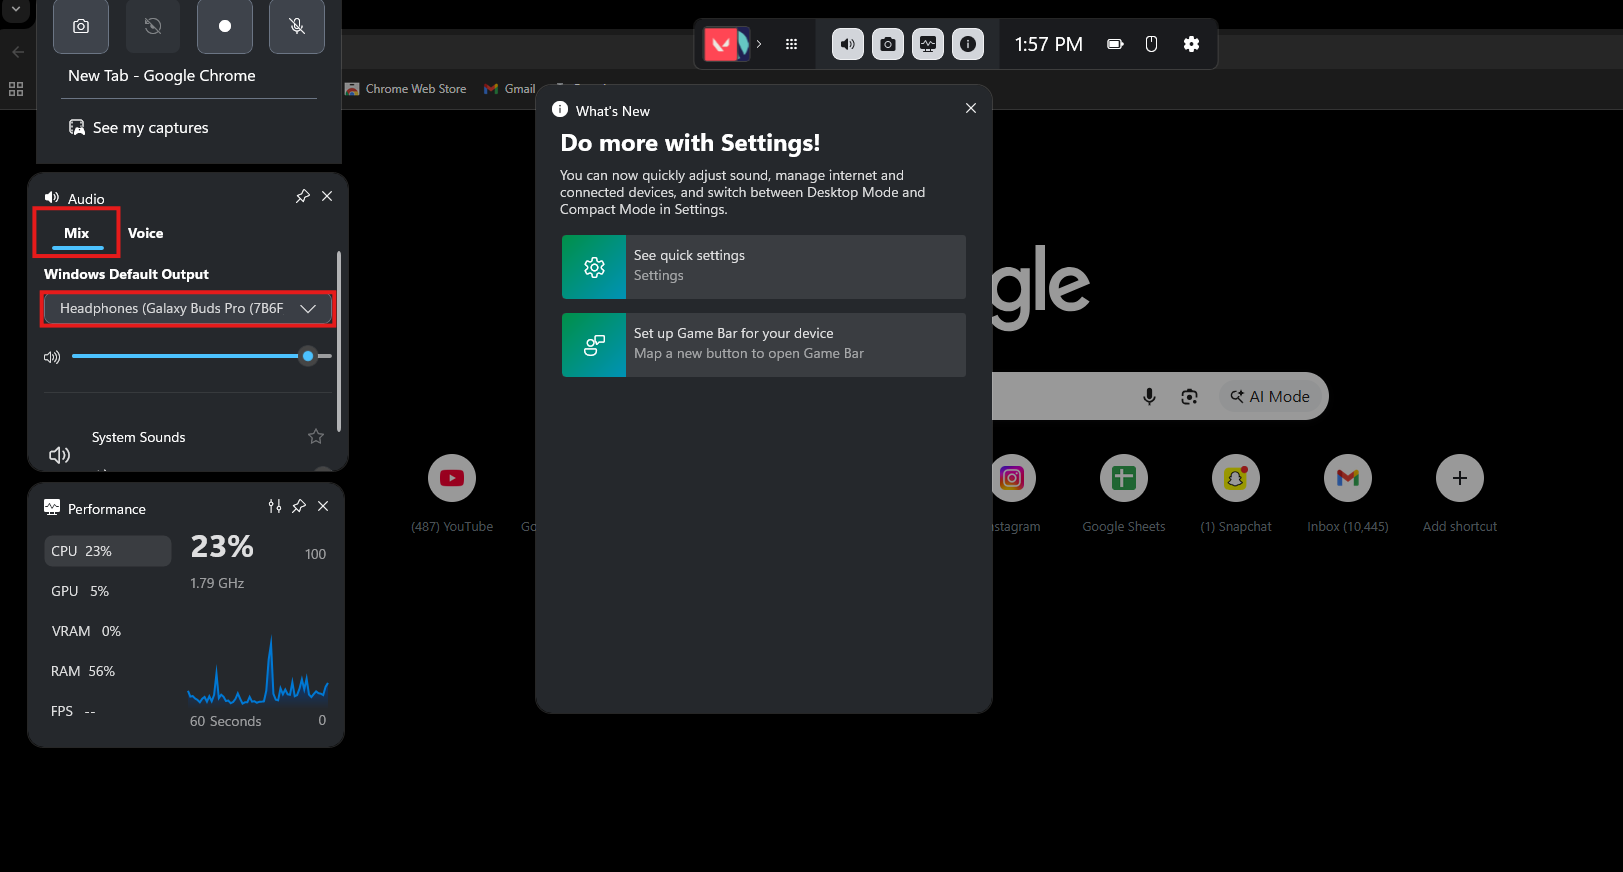Viewport: 1623px width, 872px height.
Task: Click the Capture widget icon in Game Bar
Action: tap(887, 44)
